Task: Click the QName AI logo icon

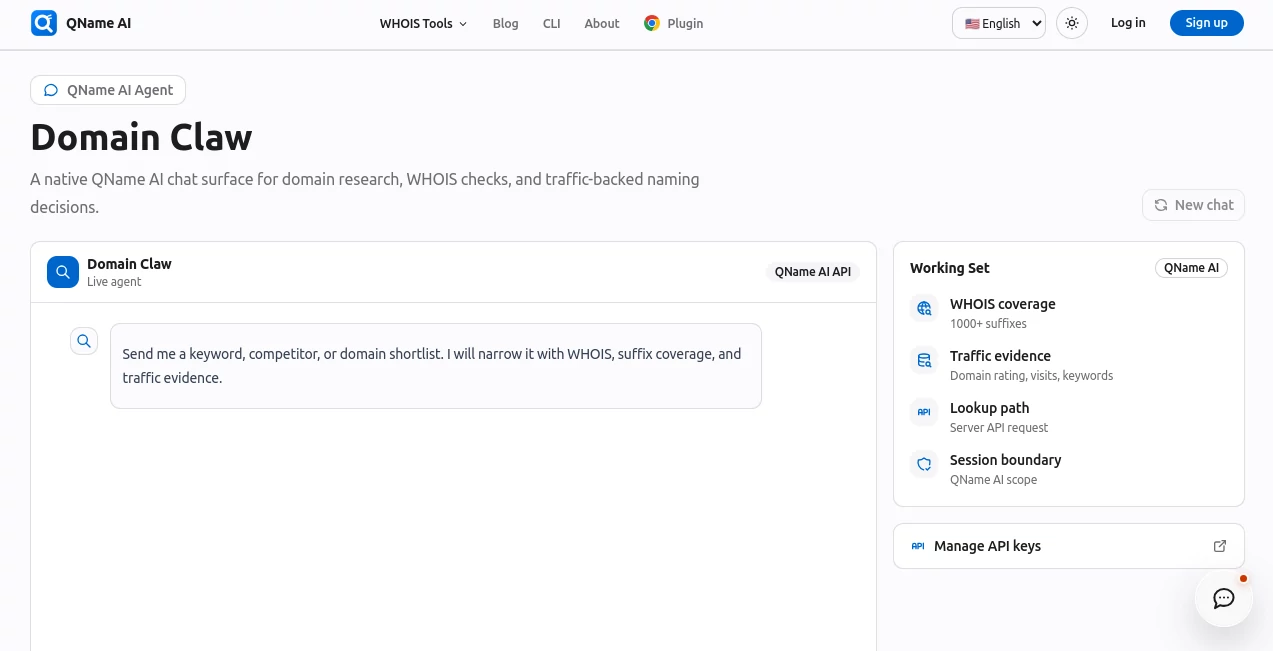Action: pyautogui.click(x=44, y=23)
